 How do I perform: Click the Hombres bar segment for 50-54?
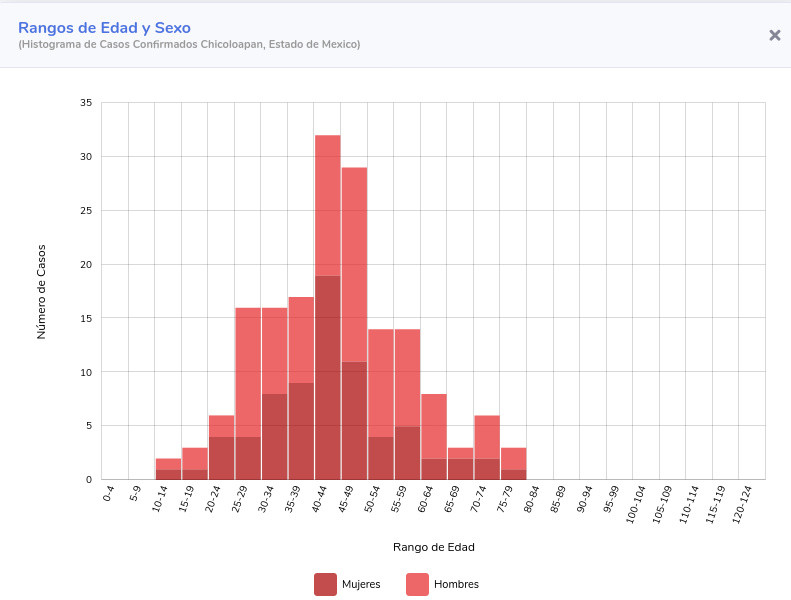pos(381,382)
